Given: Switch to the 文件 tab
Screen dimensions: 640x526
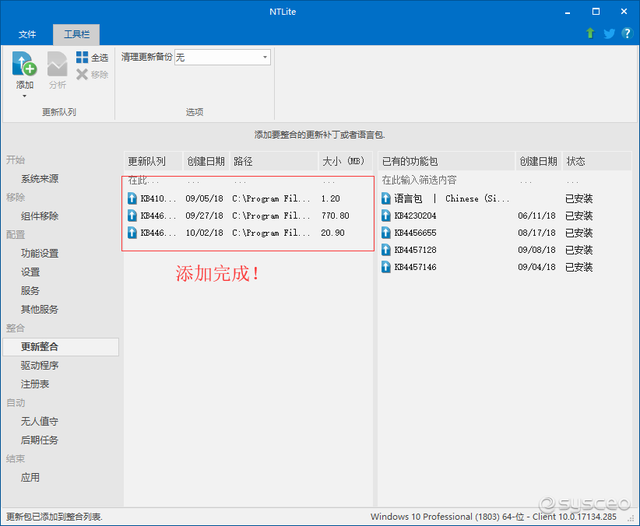Looking at the screenshot, I should point(27,34).
